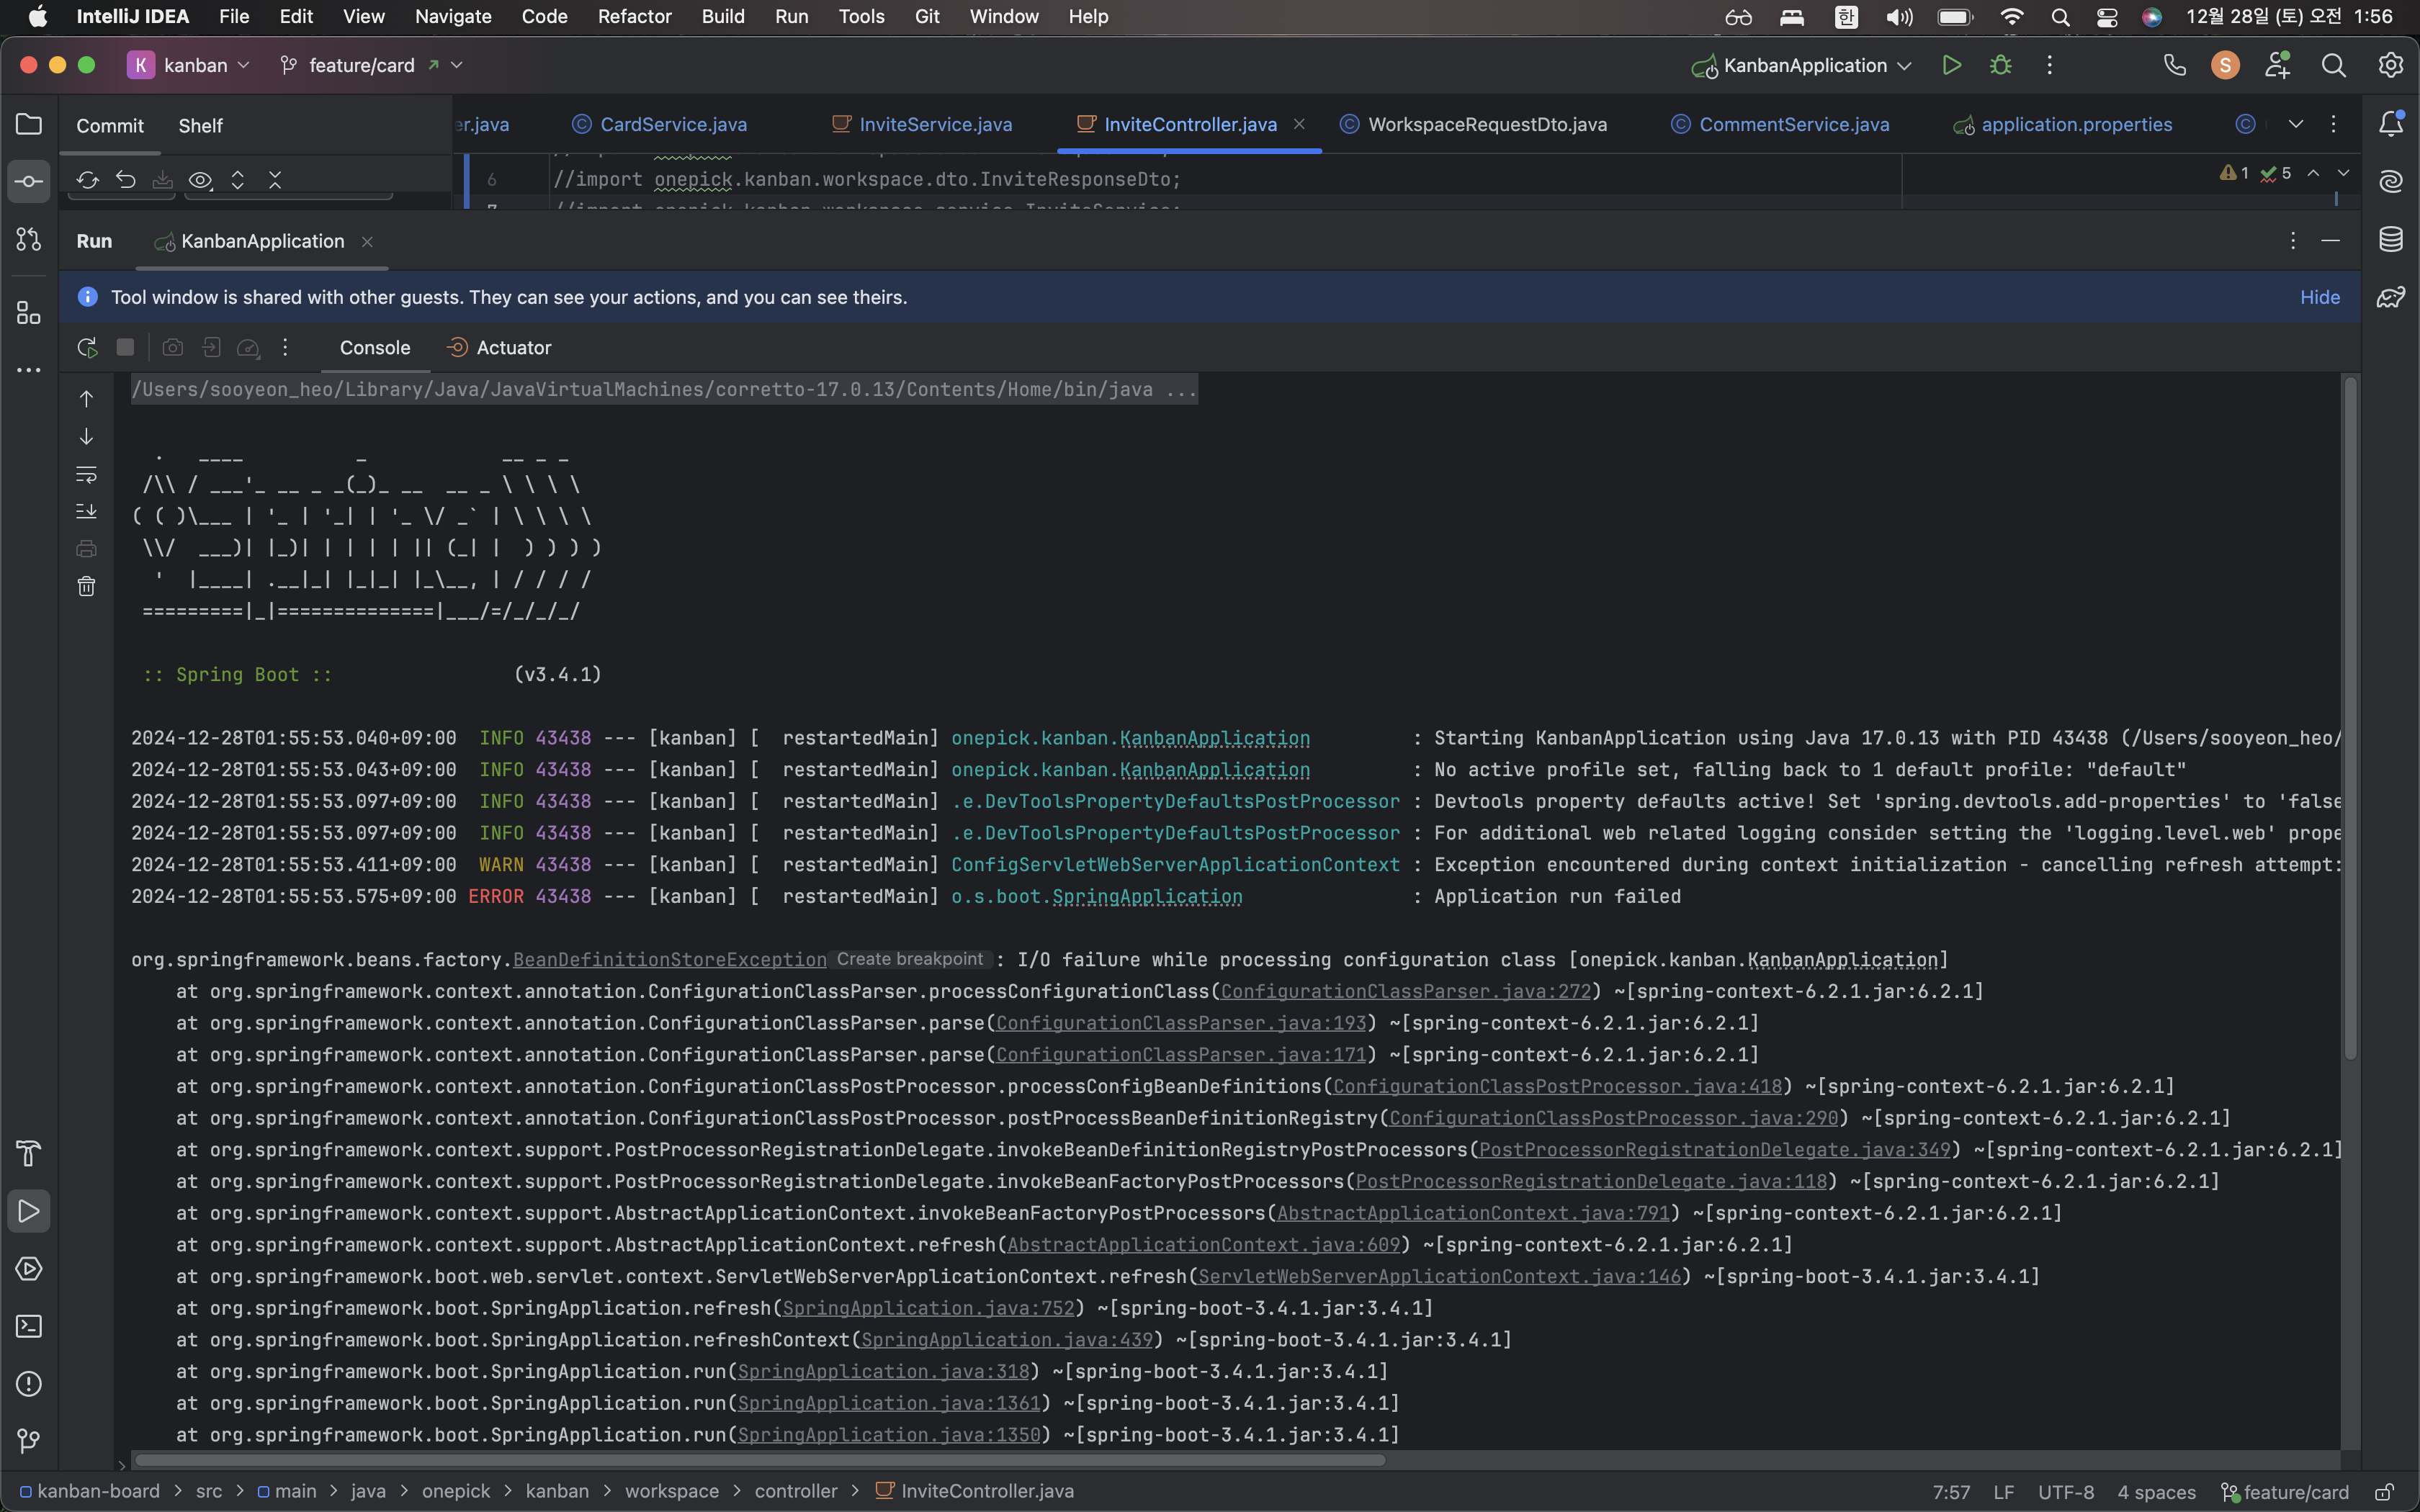
Task: Open IDE settings gear icon
Action: click(x=2391, y=65)
